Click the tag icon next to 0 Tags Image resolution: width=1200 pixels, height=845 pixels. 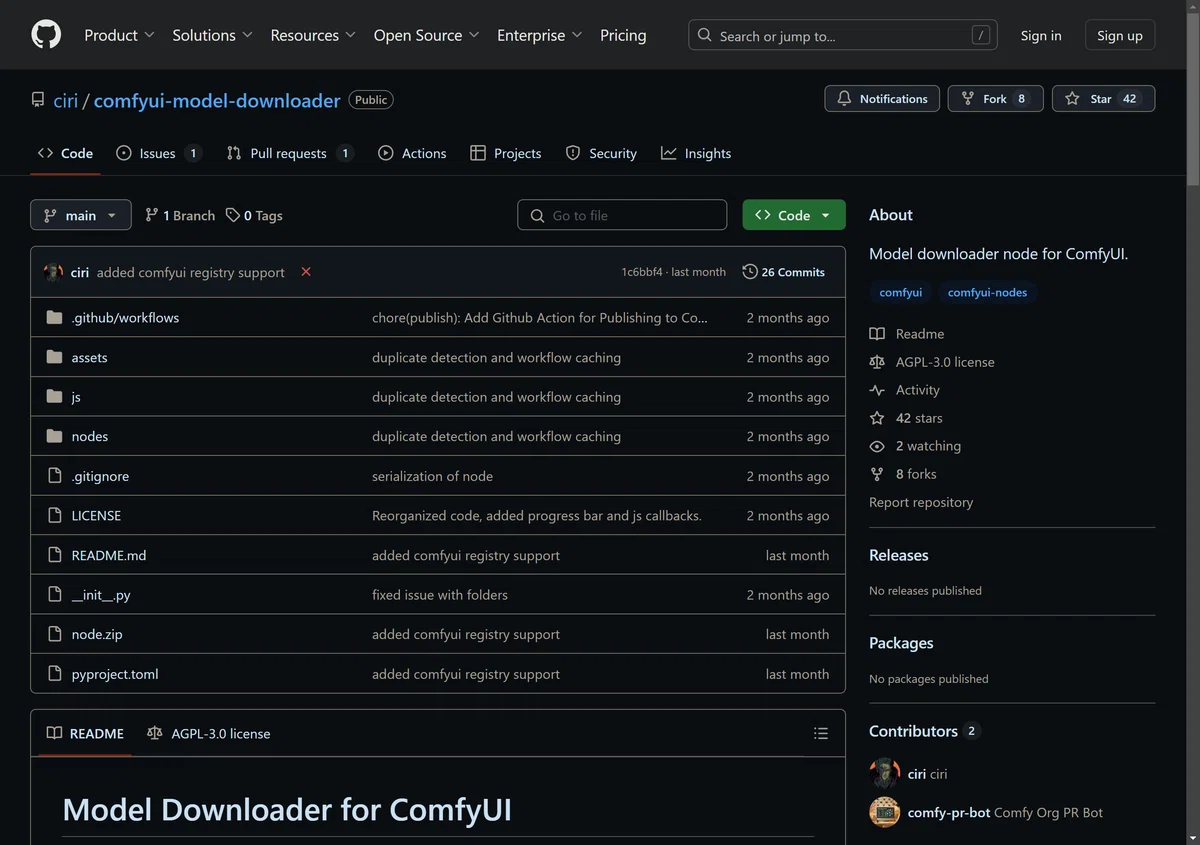click(x=233, y=215)
